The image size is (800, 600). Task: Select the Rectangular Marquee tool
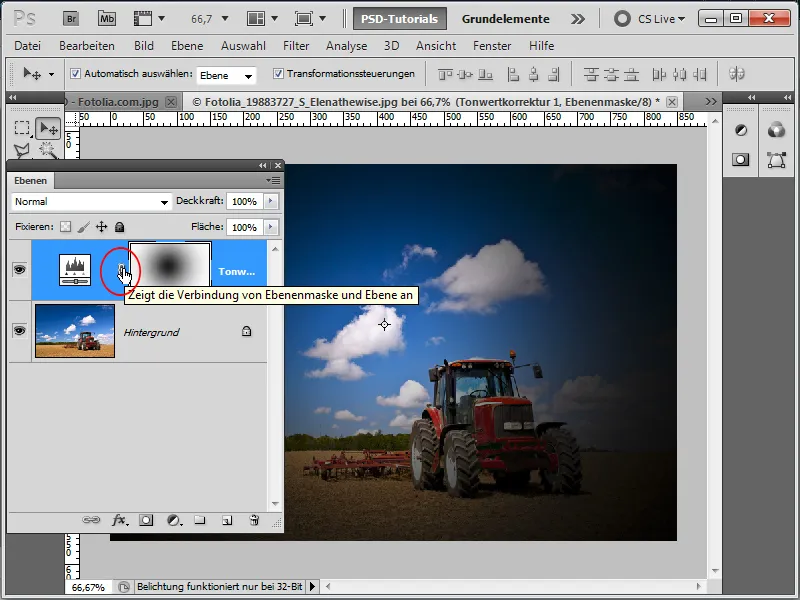pos(21,128)
